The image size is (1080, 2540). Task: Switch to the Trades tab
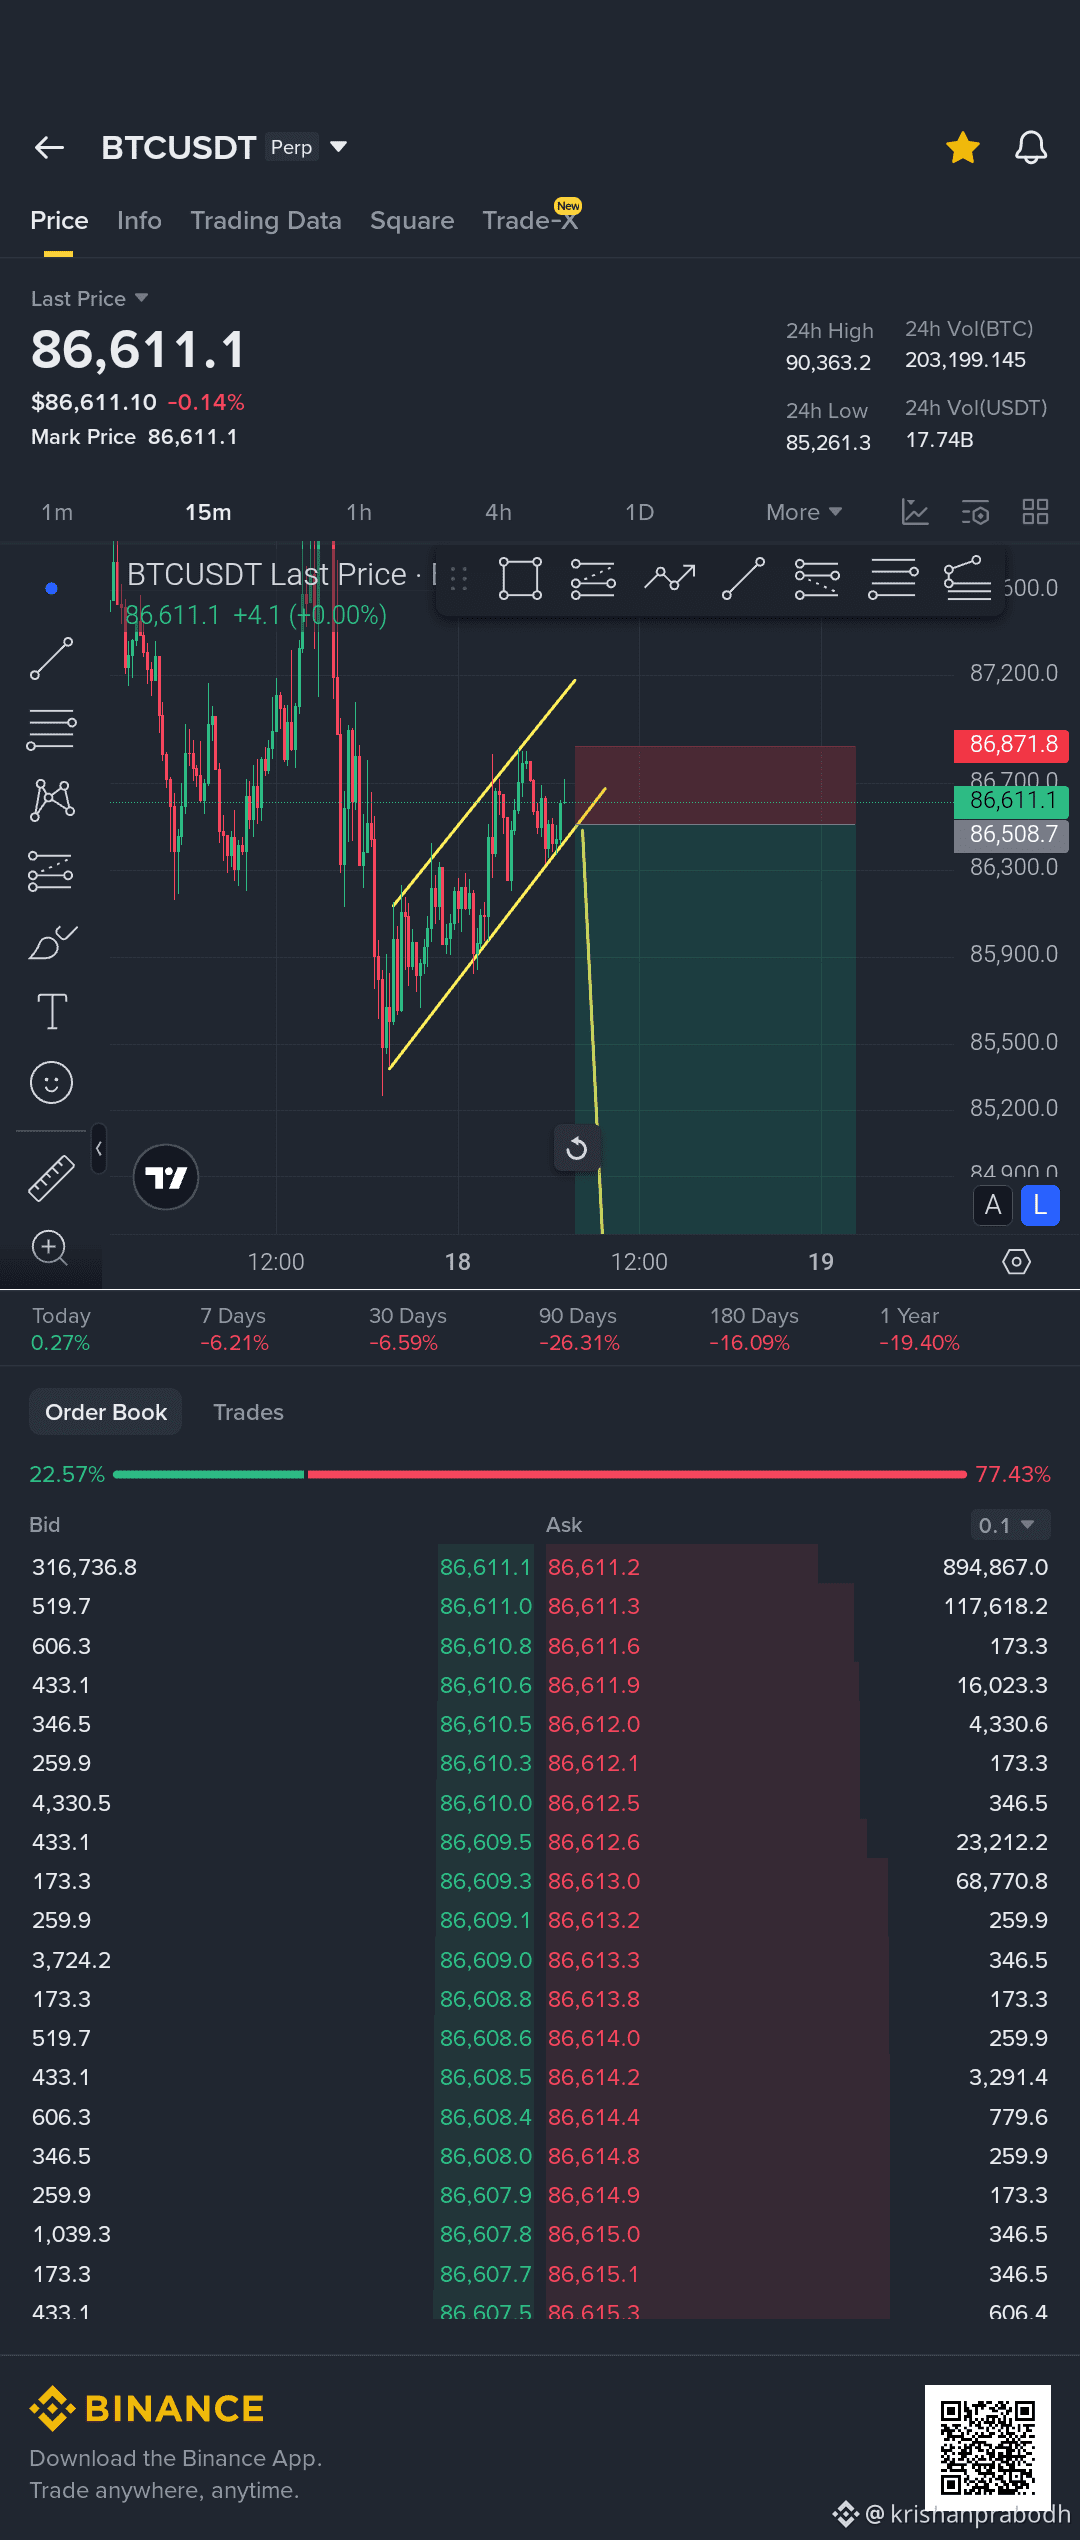point(248,1412)
